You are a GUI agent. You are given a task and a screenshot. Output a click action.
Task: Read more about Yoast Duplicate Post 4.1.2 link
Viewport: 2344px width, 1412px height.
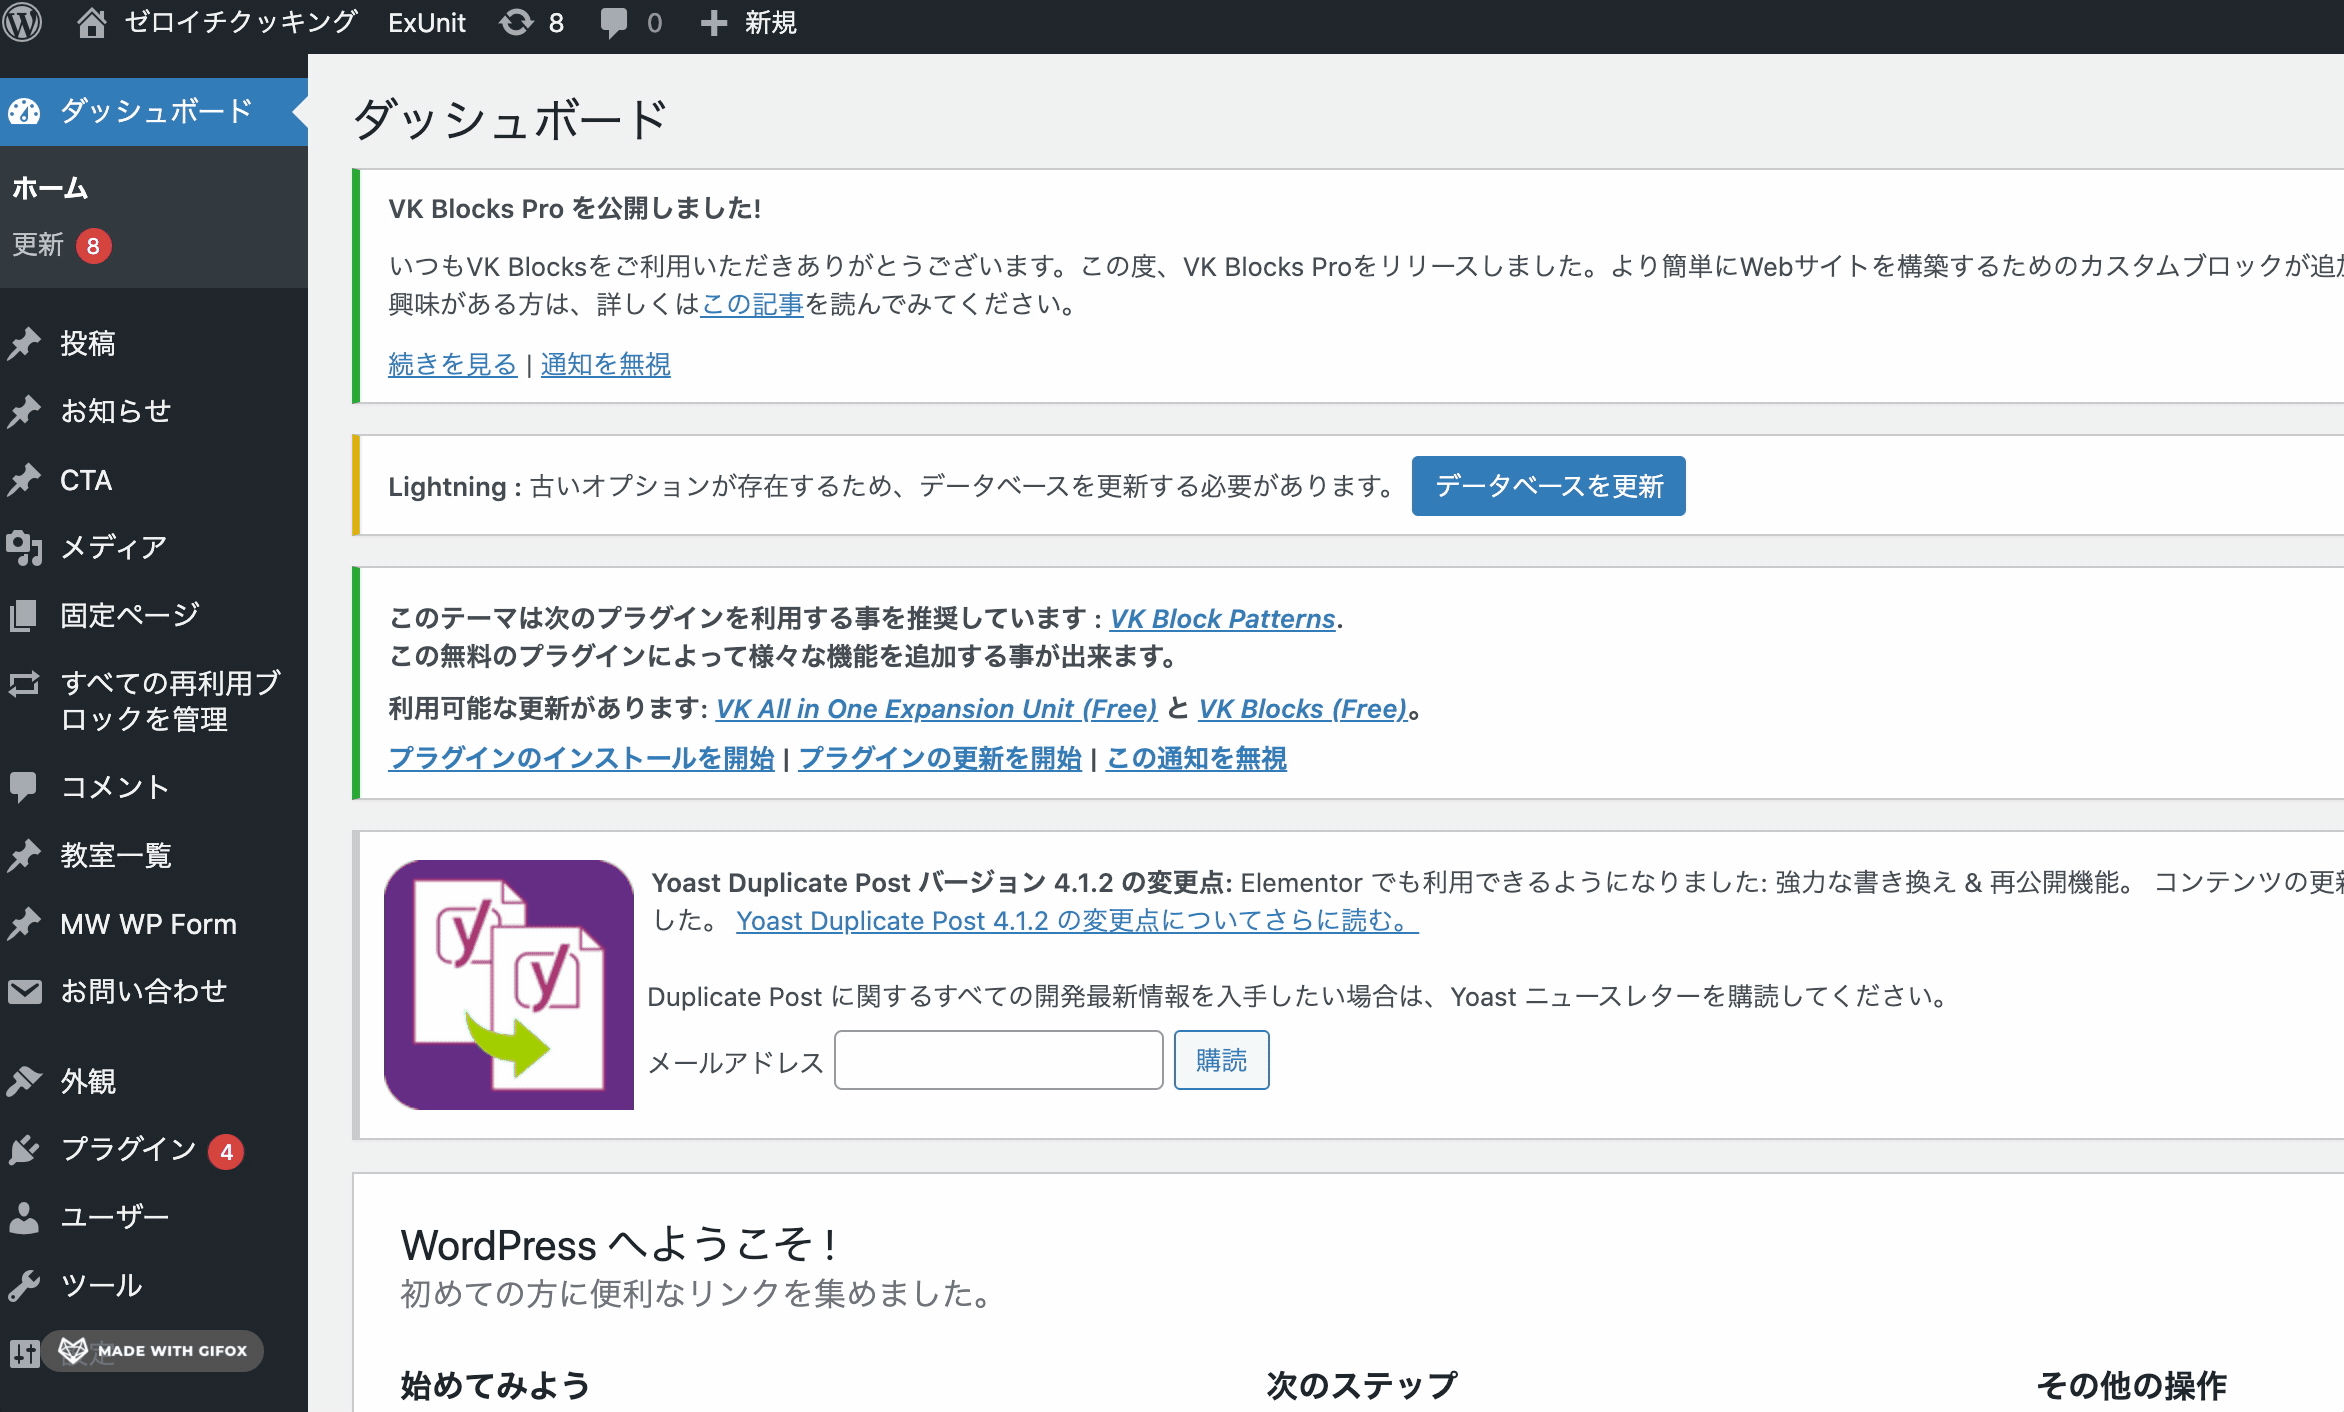point(1077,920)
